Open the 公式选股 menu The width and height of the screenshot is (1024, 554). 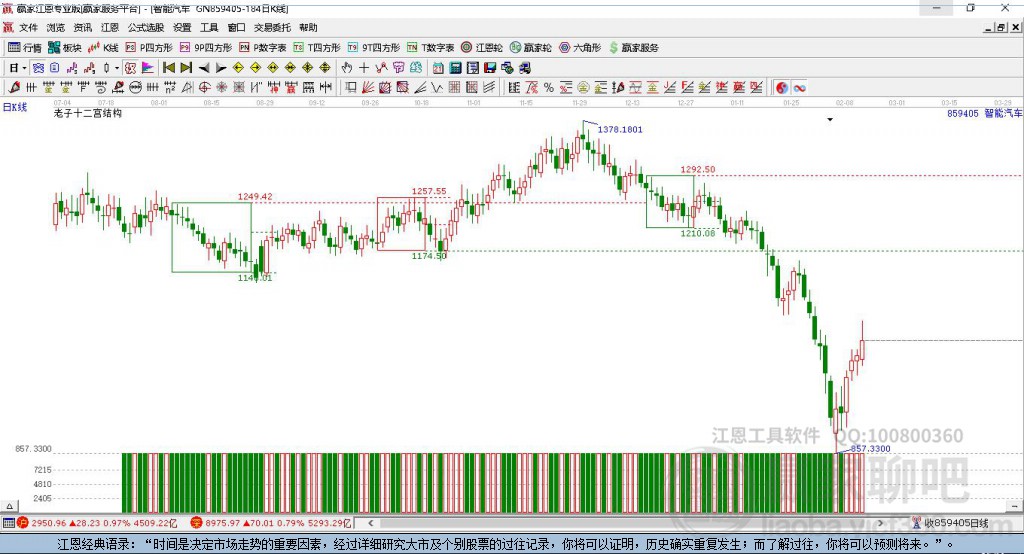pos(146,27)
